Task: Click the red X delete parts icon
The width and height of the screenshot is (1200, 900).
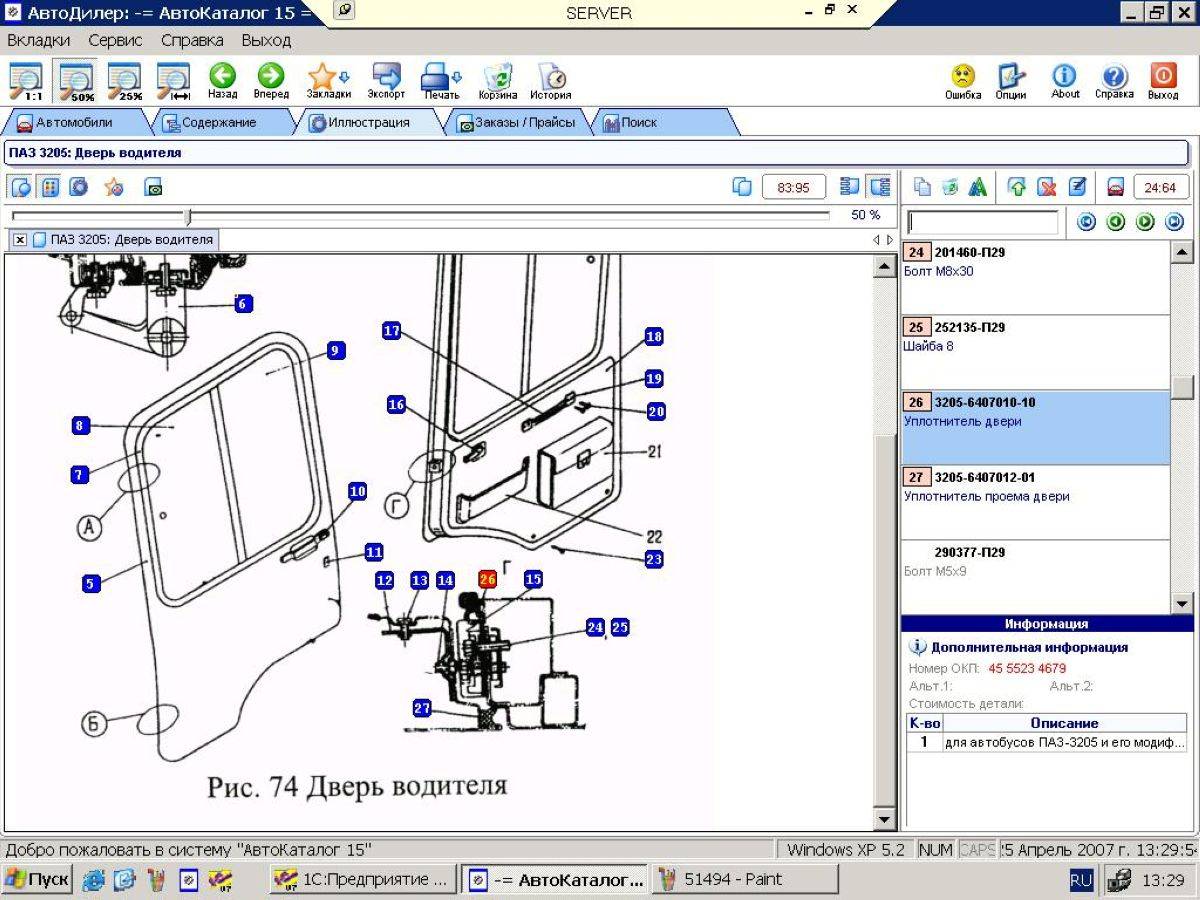Action: (x=1047, y=187)
